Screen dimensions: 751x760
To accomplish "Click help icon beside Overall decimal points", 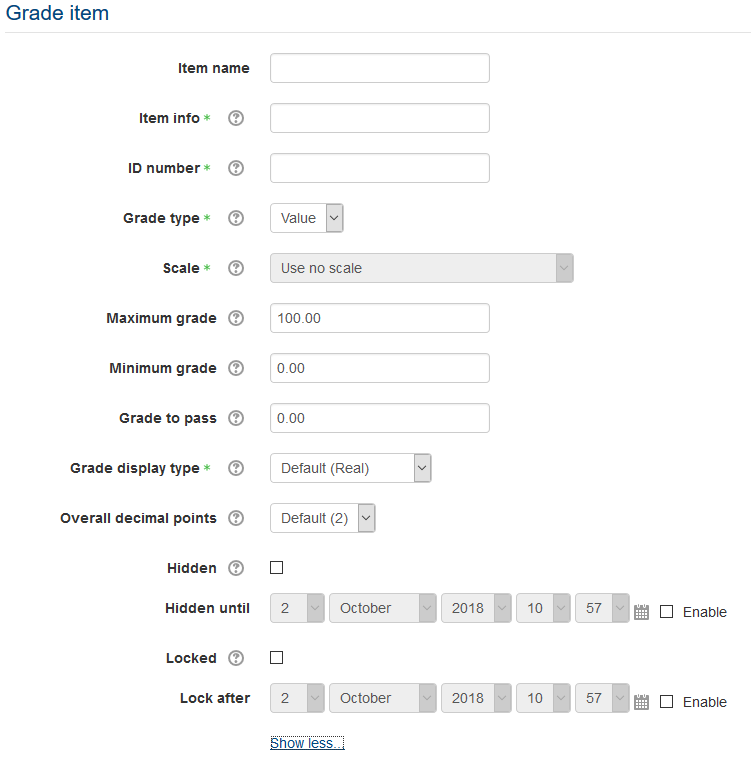I will click(236, 518).
